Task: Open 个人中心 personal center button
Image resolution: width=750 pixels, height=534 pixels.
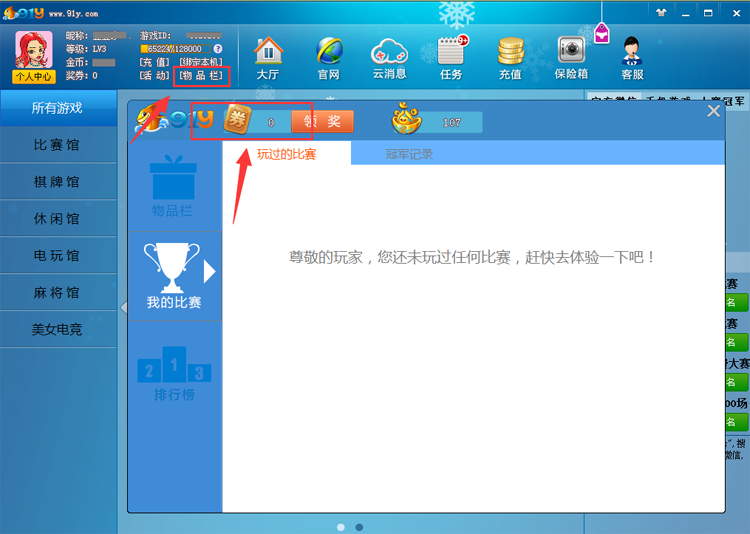Action: coord(33,77)
